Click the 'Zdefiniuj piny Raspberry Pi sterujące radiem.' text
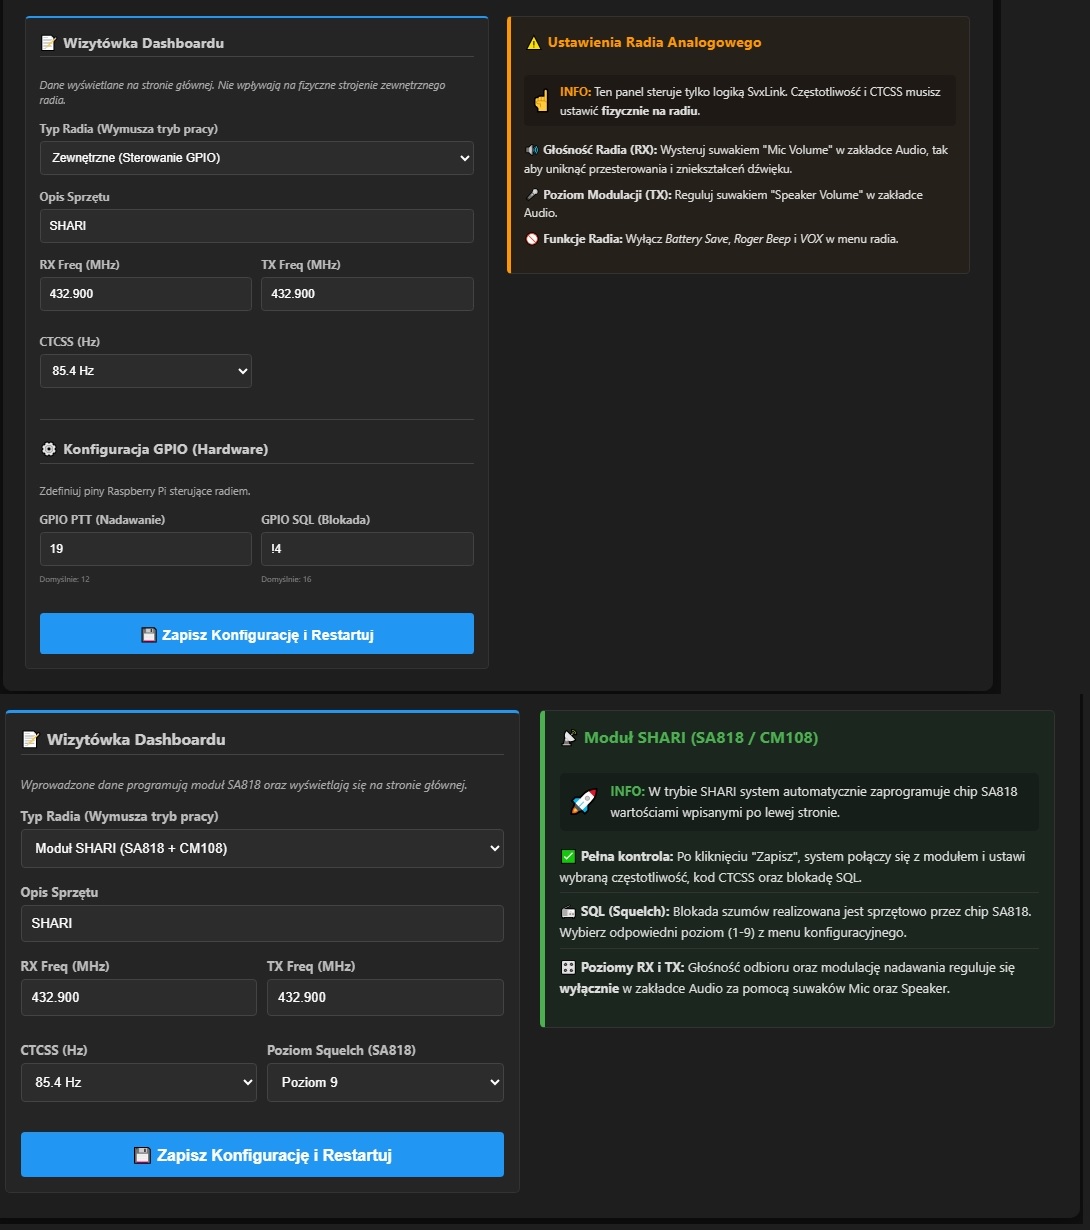Screen dimensions: 1090x1230 point(145,491)
